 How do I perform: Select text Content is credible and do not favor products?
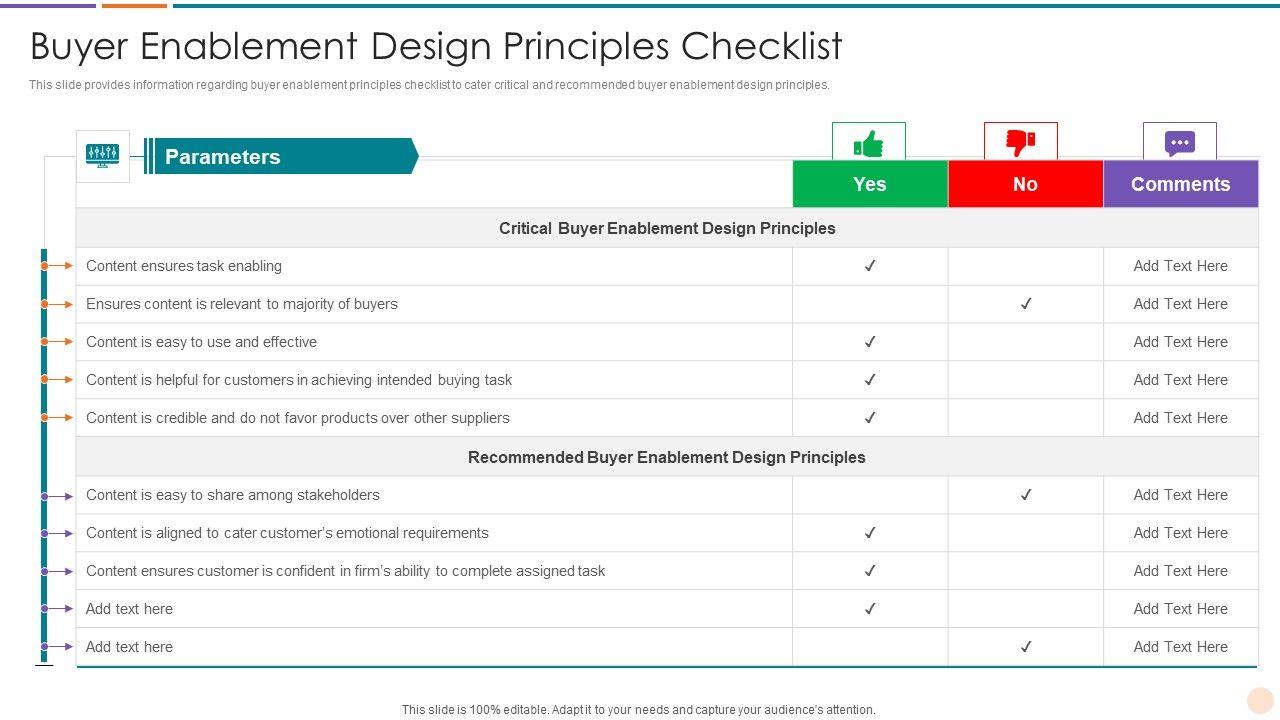(x=298, y=418)
